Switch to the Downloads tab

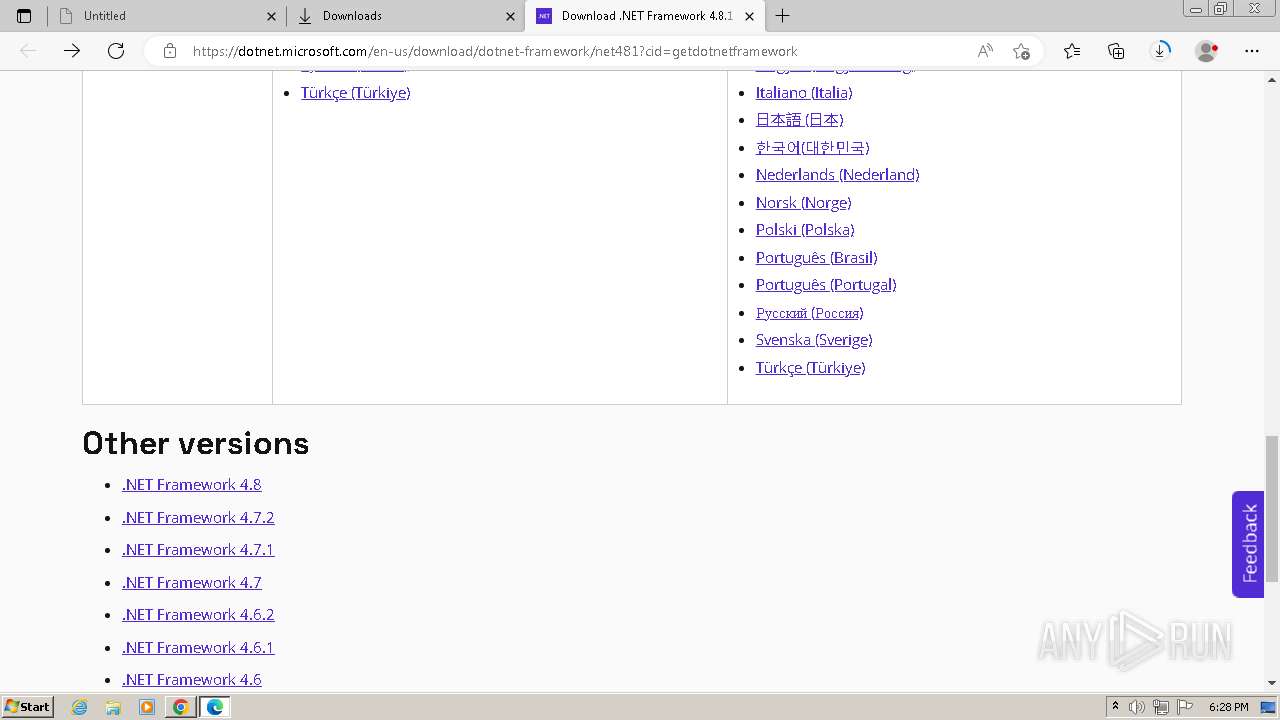click(x=405, y=16)
